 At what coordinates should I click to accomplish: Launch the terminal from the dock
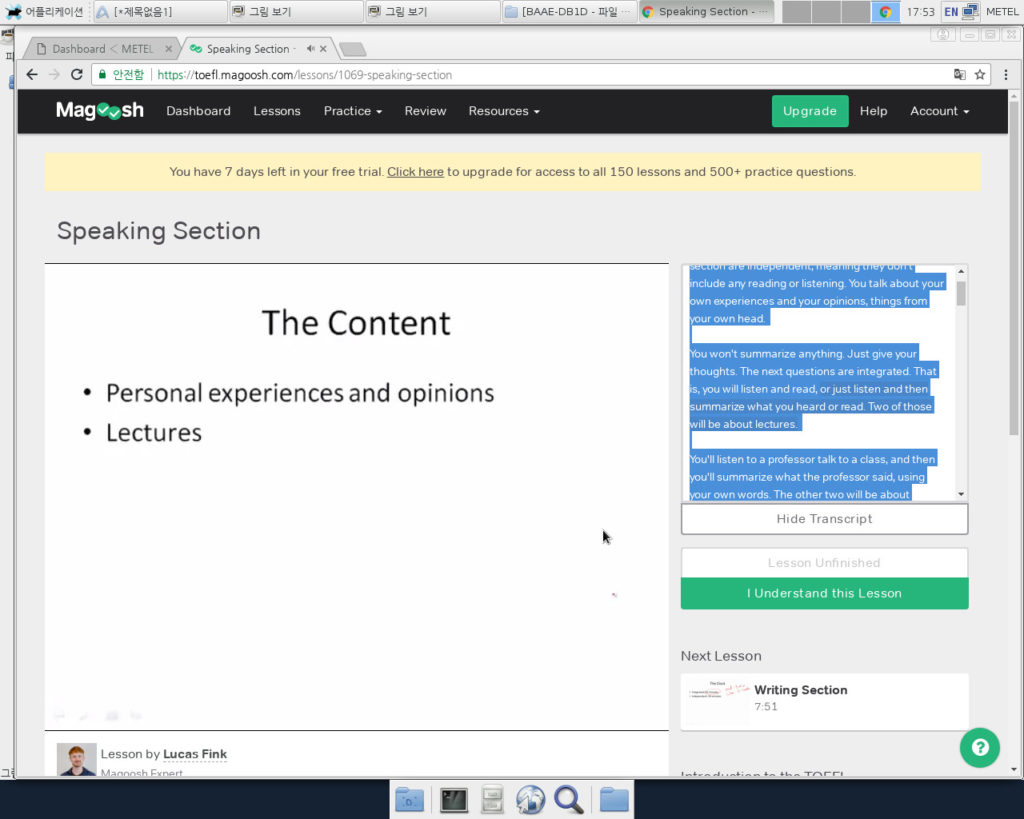454,799
